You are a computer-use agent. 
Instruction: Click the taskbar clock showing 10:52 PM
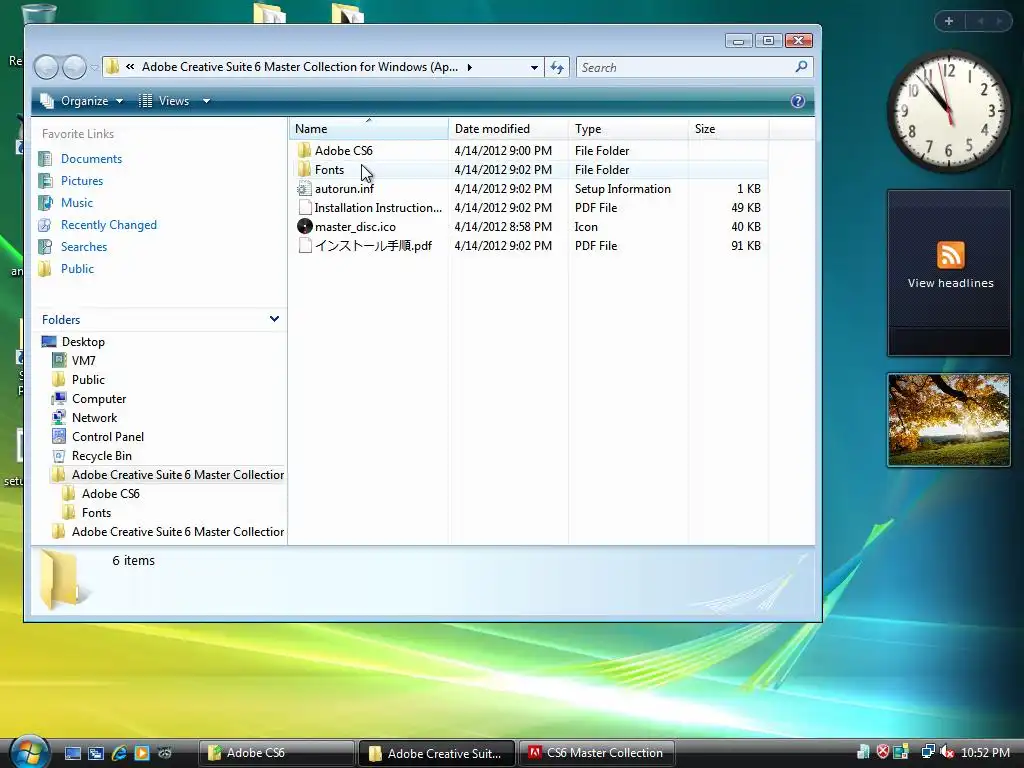coord(985,753)
